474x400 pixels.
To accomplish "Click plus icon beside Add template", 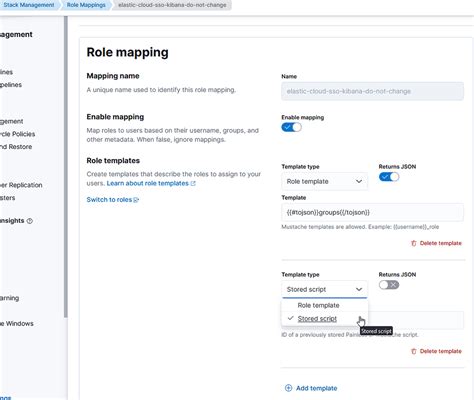I will (x=288, y=388).
